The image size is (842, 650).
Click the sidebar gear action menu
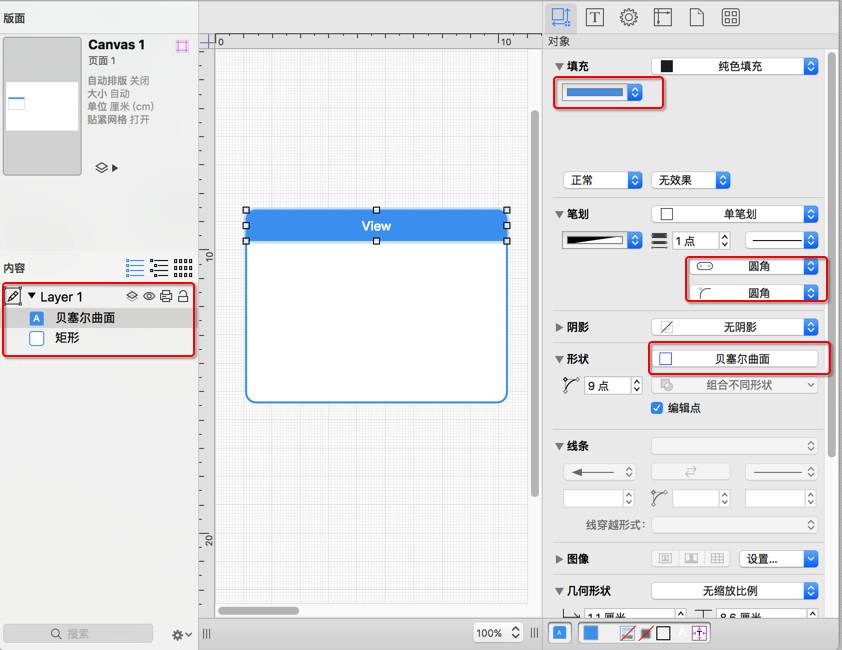[x=181, y=634]
